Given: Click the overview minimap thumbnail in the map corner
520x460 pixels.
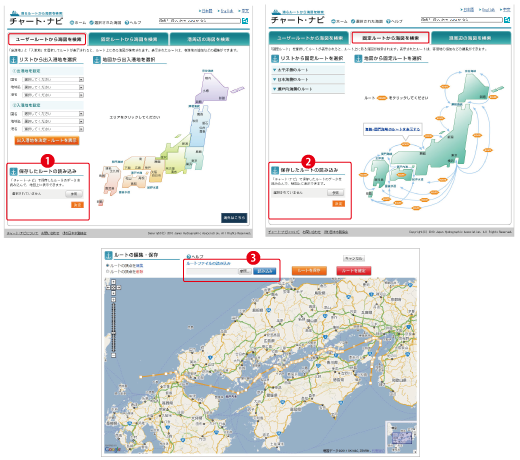Looking at the screenshot, I should (401, 438).
